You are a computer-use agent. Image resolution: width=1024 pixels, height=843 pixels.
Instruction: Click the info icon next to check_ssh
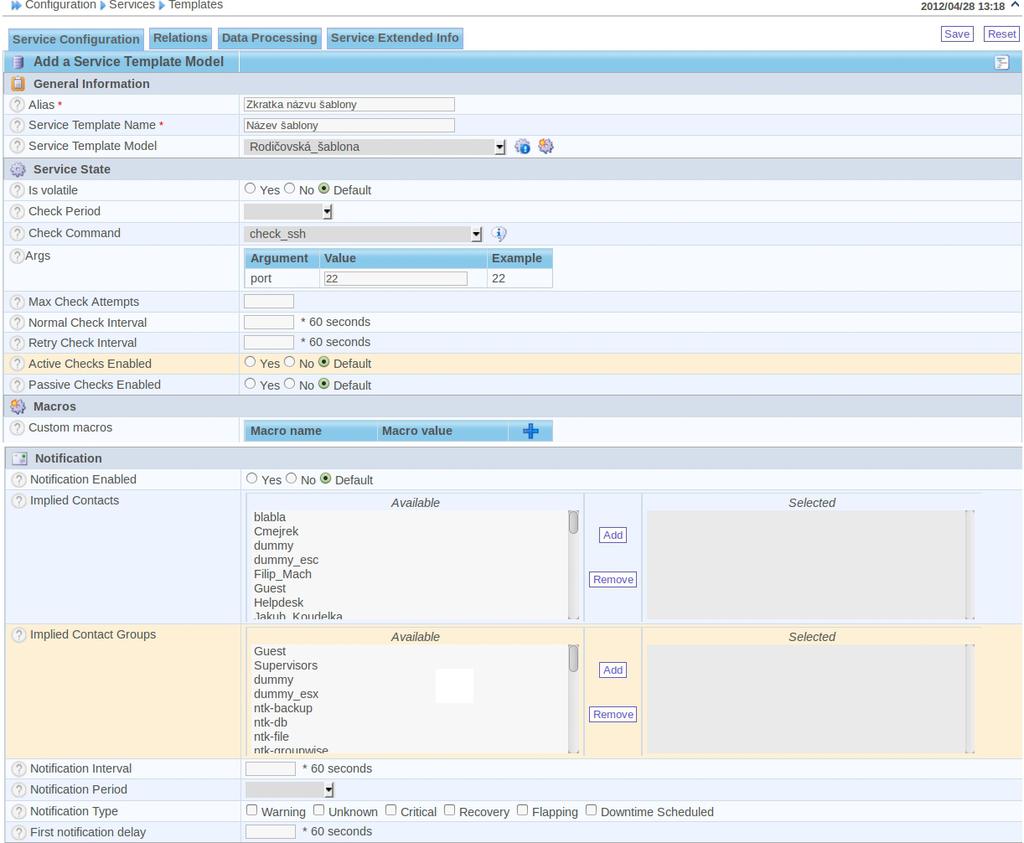pos(499,234)
